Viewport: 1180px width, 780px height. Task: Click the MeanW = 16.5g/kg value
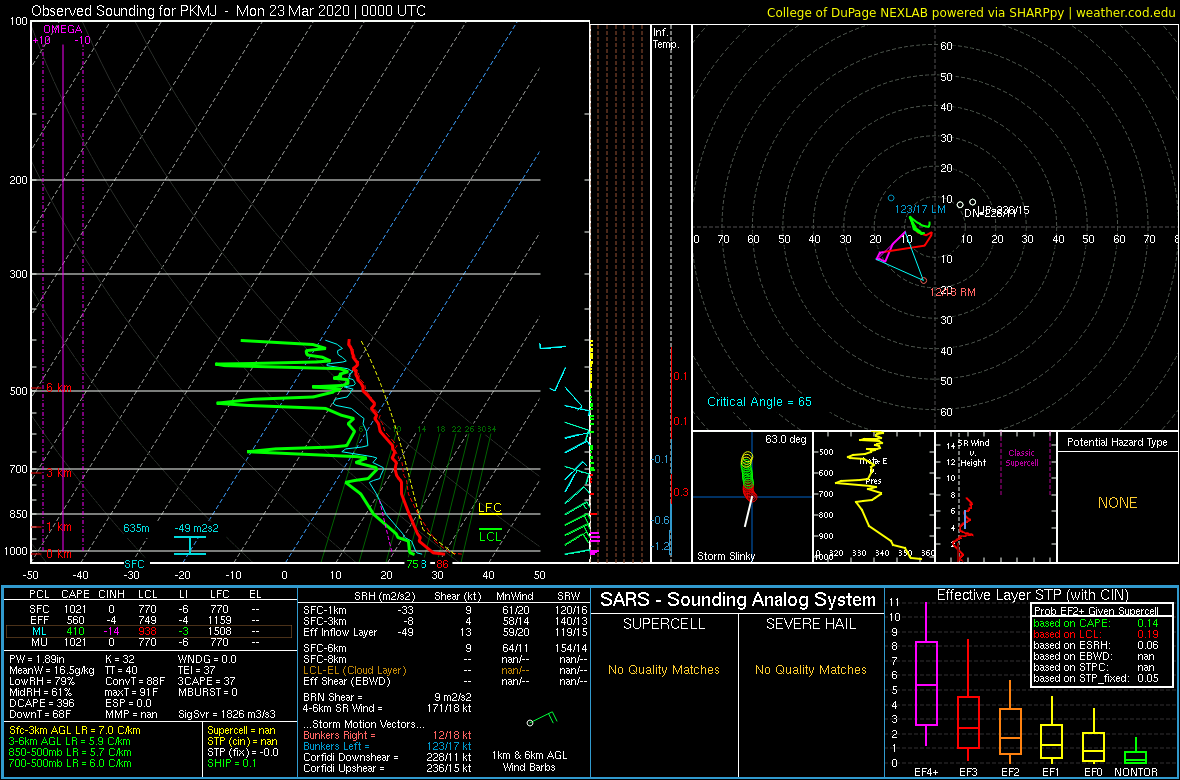click(x=51, y=672)
